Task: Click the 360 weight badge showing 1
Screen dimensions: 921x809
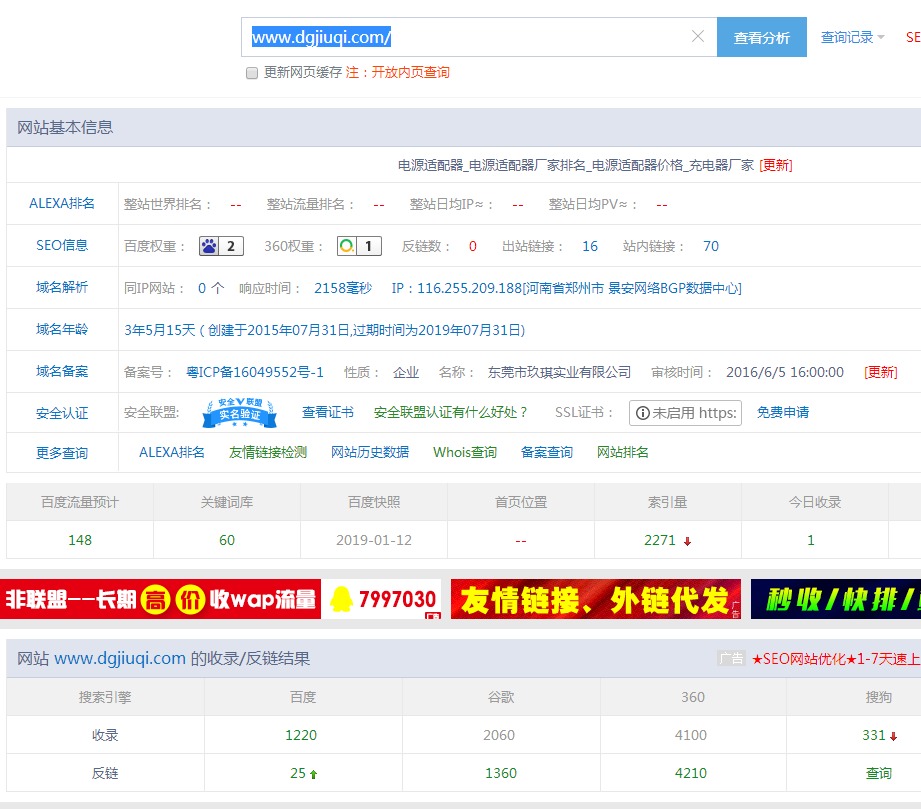Action: [358, 244]
